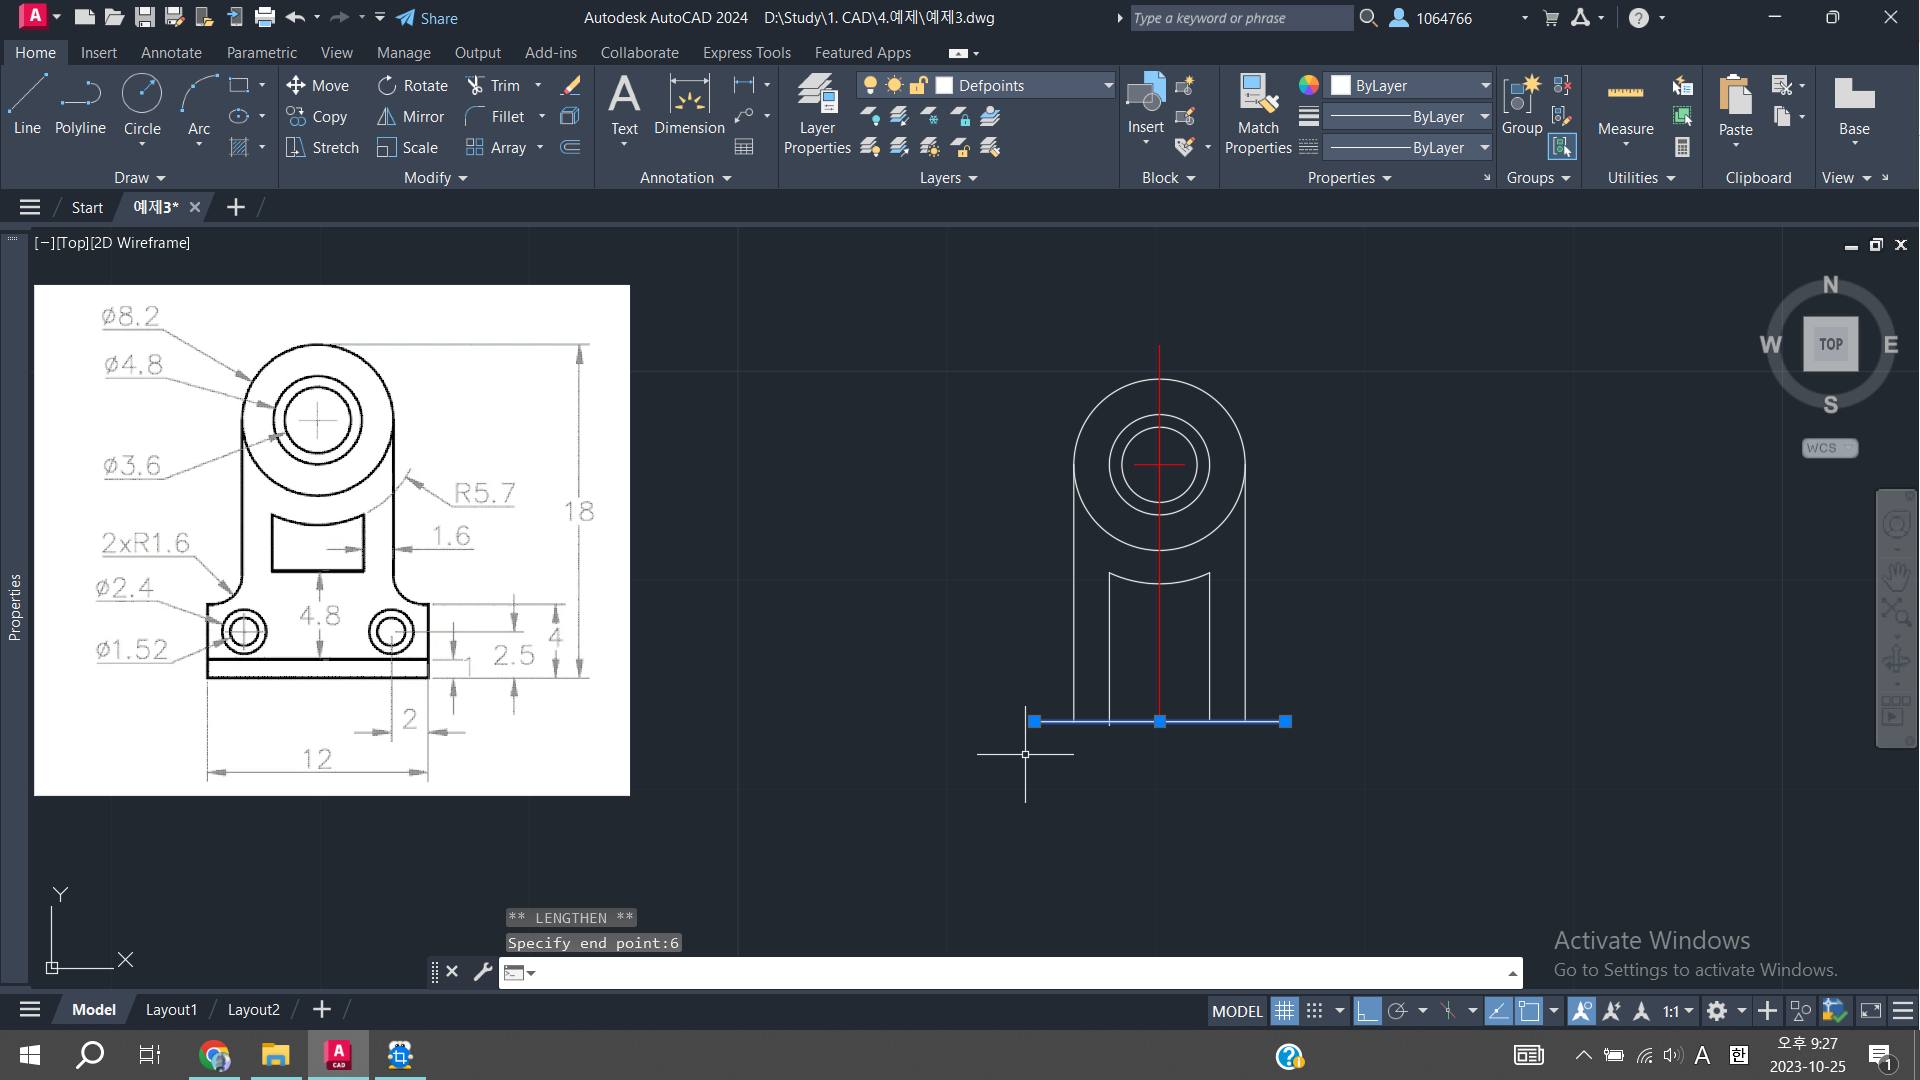Click the MODEL space button

click(1237, 1011)
